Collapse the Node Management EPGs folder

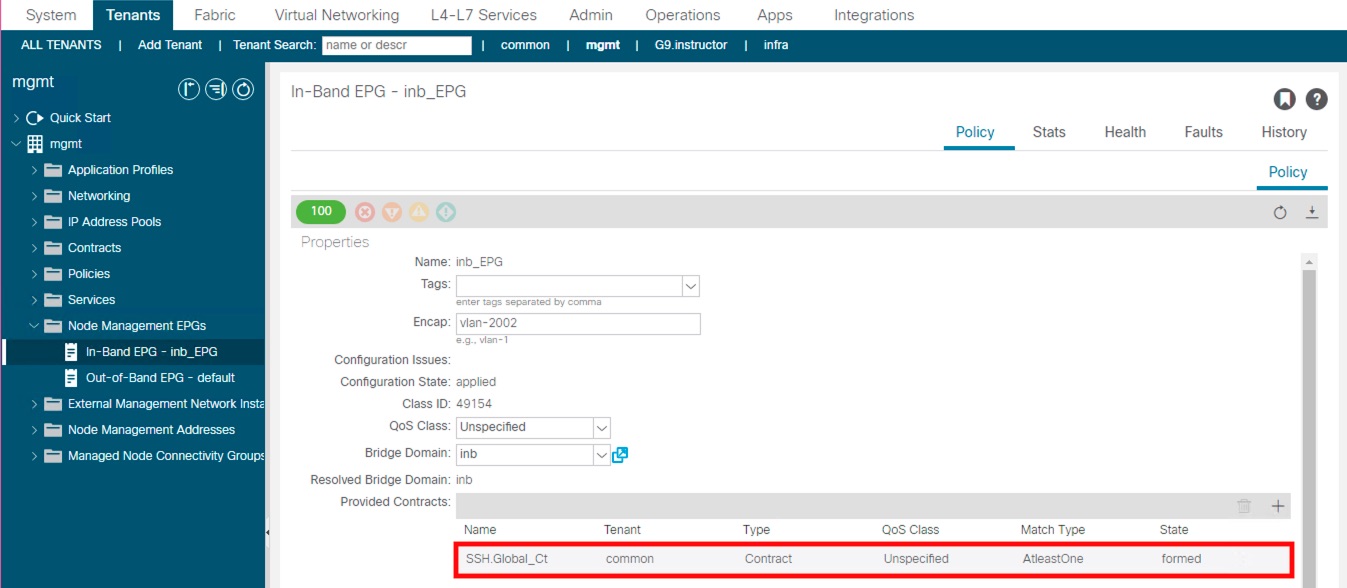point(35,326)
